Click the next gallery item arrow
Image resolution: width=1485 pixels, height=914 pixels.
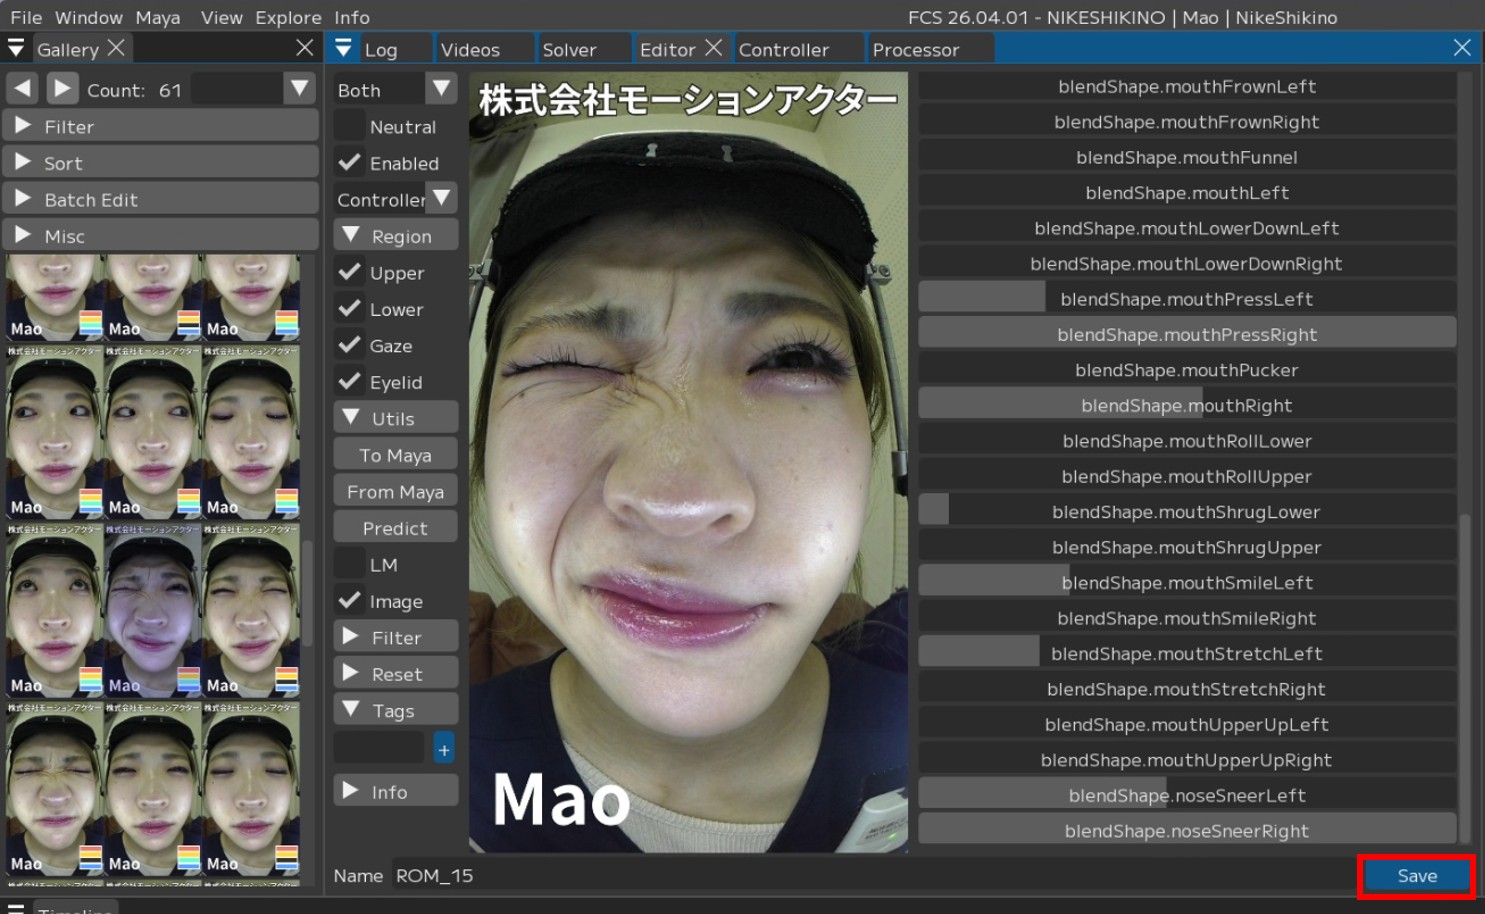tap(62, 89)
